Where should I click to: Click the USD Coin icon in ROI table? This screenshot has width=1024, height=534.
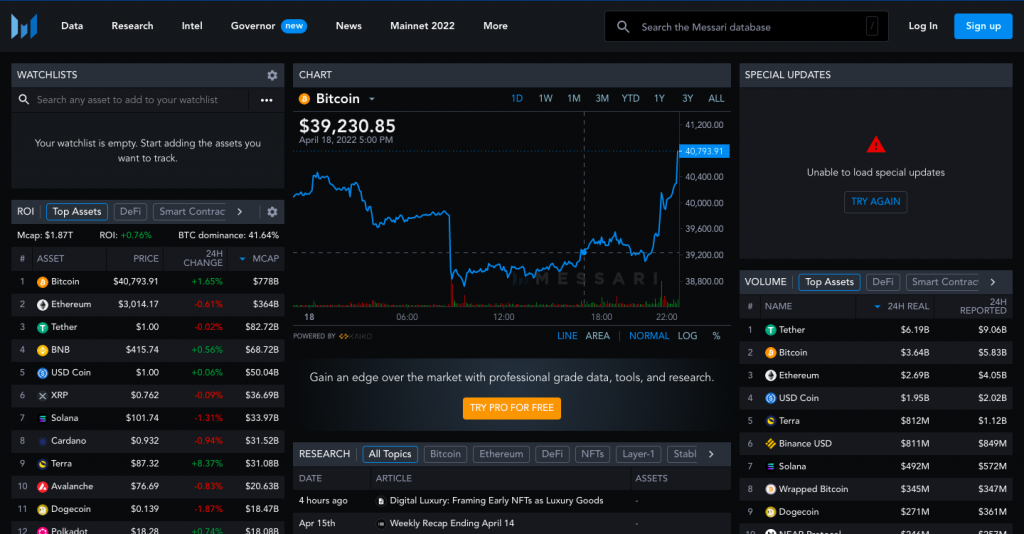pos(42,373)
